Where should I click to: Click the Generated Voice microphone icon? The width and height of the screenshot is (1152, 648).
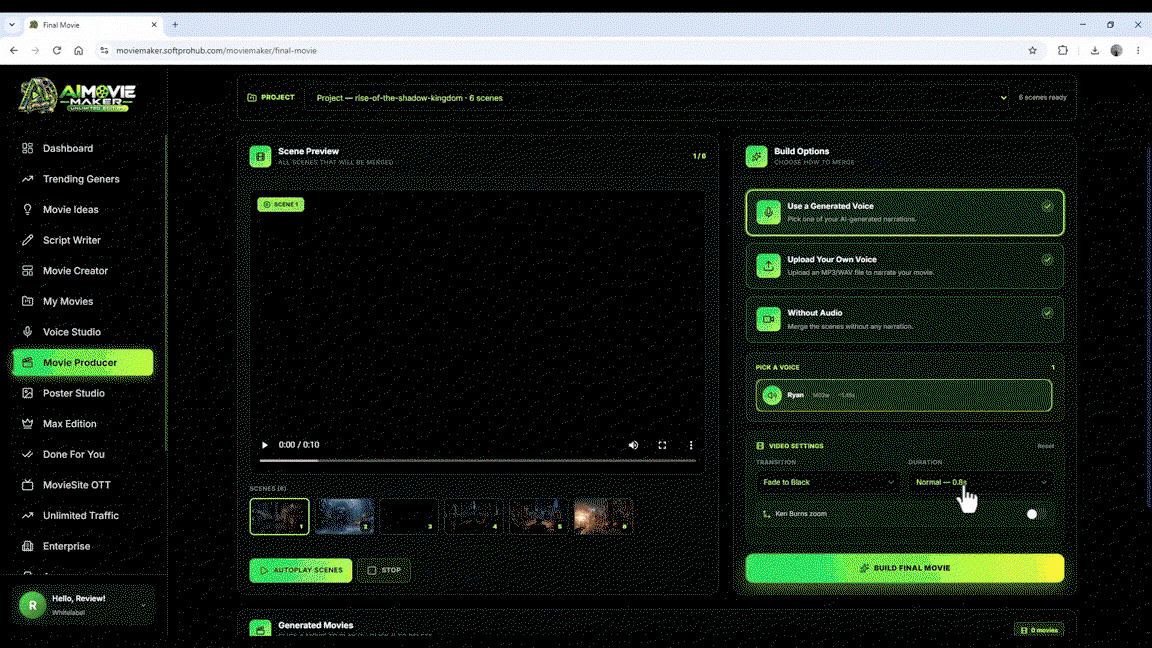[768, 212]
